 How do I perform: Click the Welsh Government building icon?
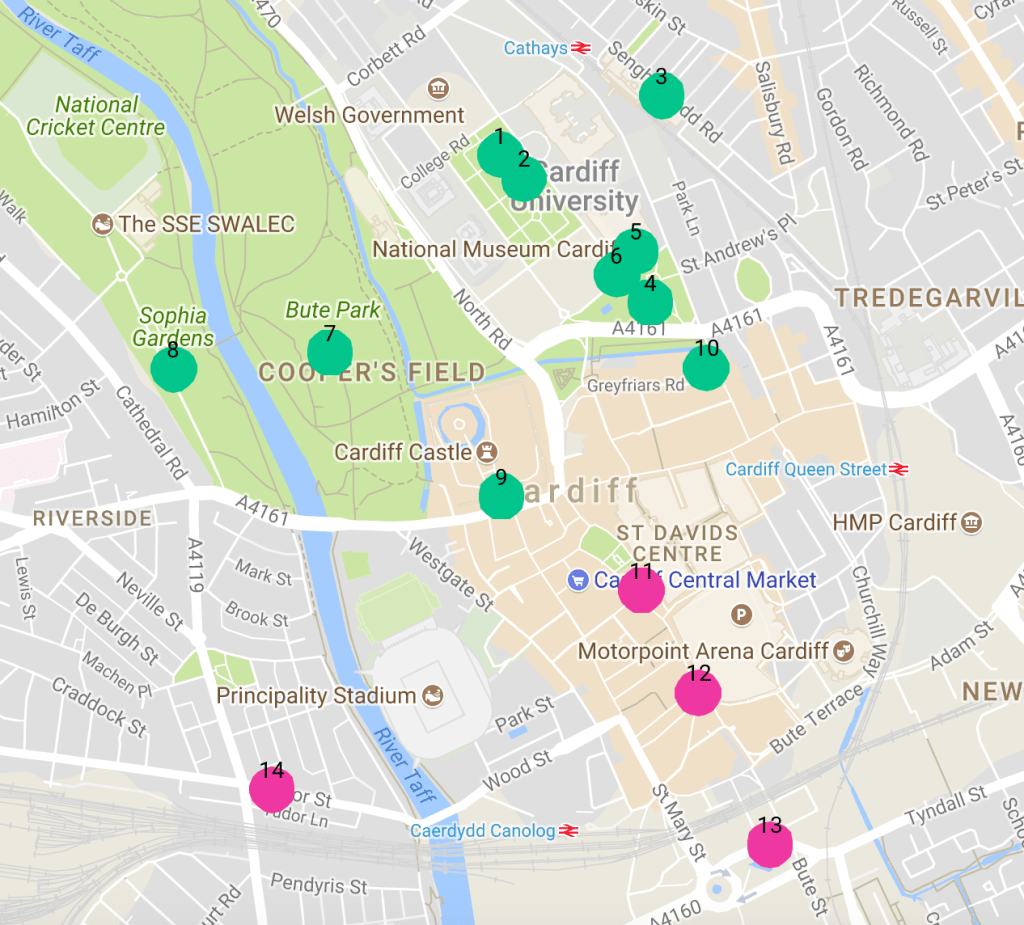click(438, 88)
